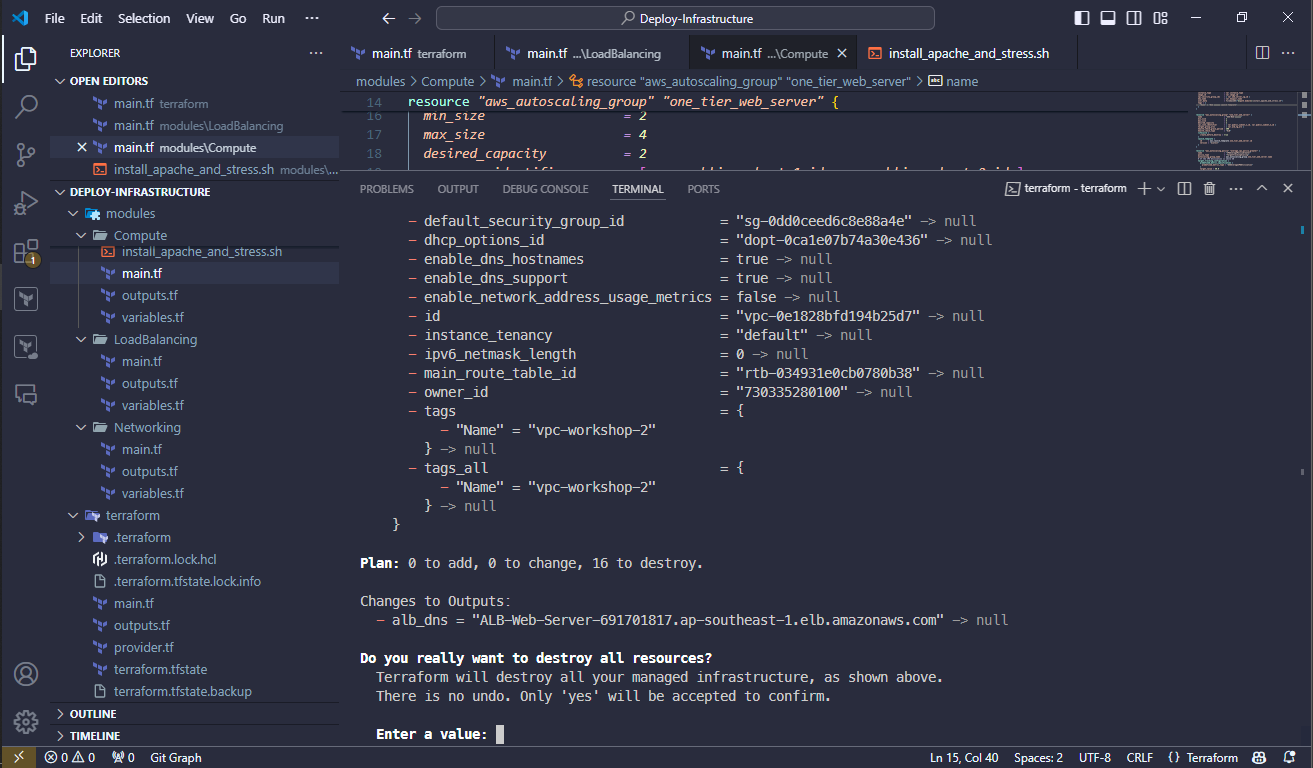This screenshot has width=1313, height=768.
Task: Open the View menu
Action: click(x=200, y=18)
